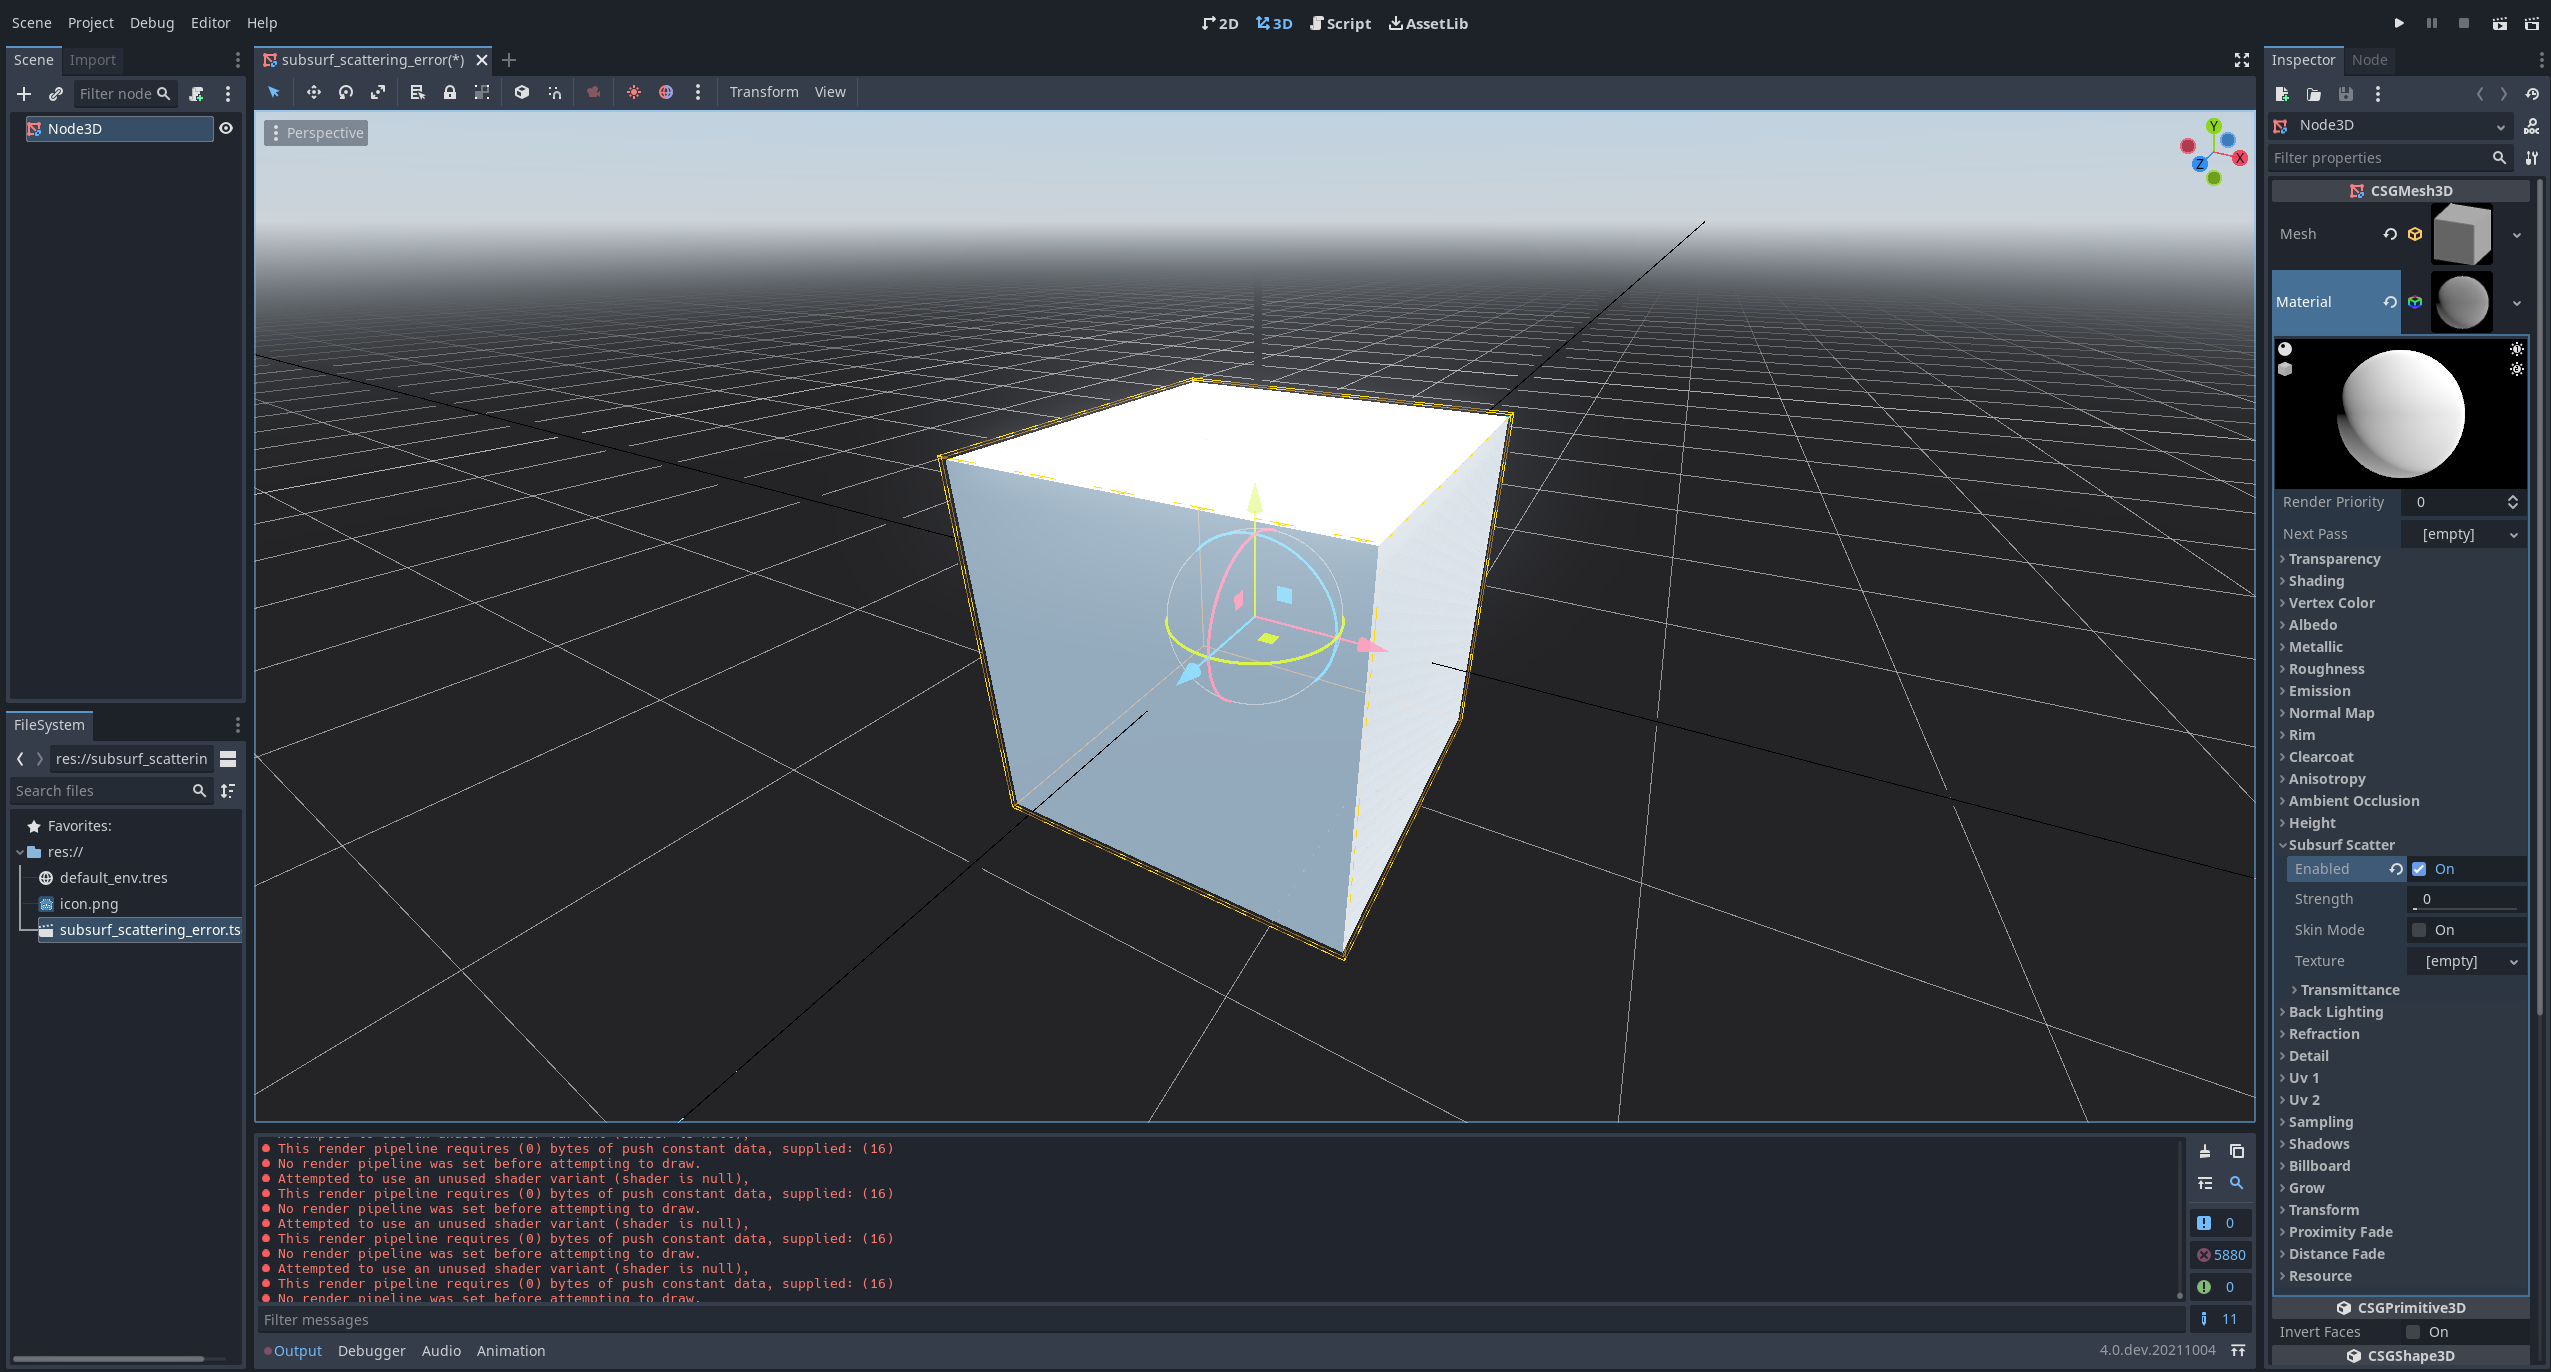2551x1372 pixels.
Task: Increase Render Priority with the stepper
Action: (x=2514, y=497)
